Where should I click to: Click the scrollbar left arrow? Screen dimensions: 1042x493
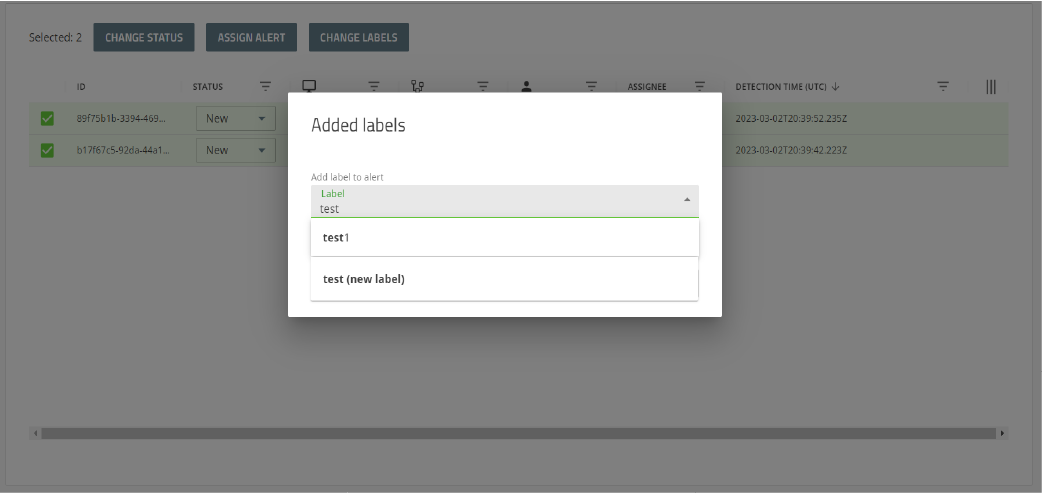click(35, 433)
